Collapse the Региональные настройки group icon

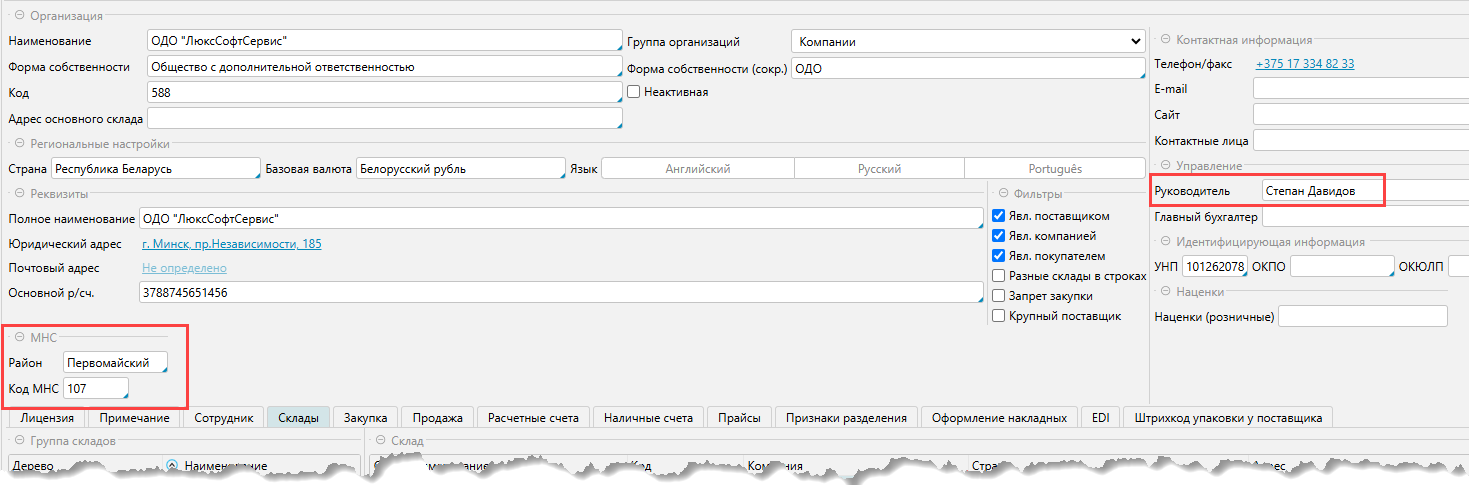pos(19,144)
